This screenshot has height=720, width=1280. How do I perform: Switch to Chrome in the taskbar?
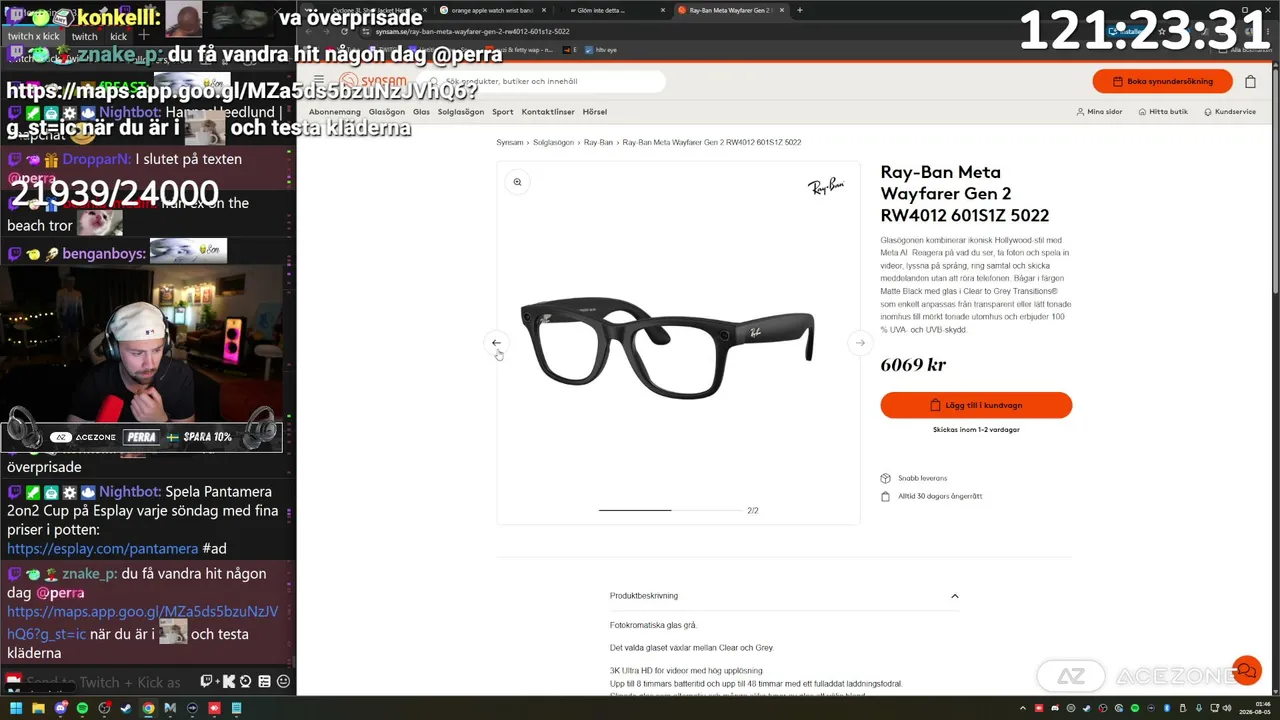tap(148, 708)
